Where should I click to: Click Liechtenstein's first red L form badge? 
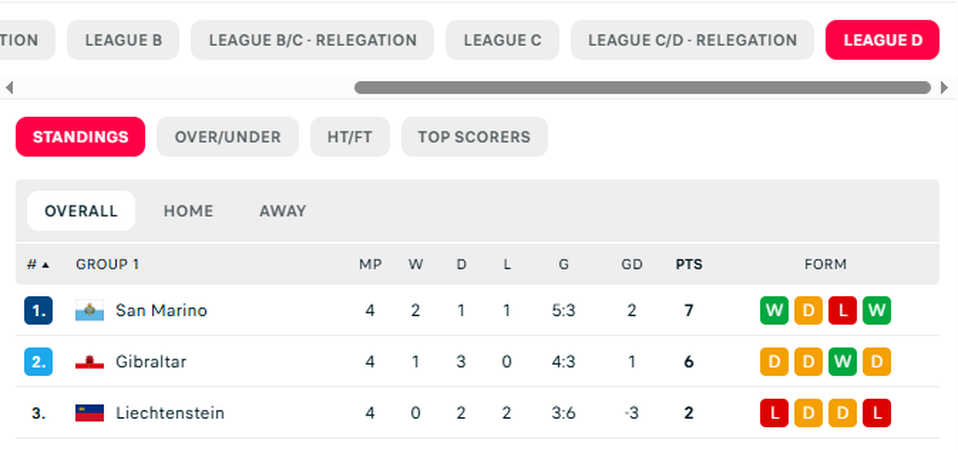[x=774, y=413]
